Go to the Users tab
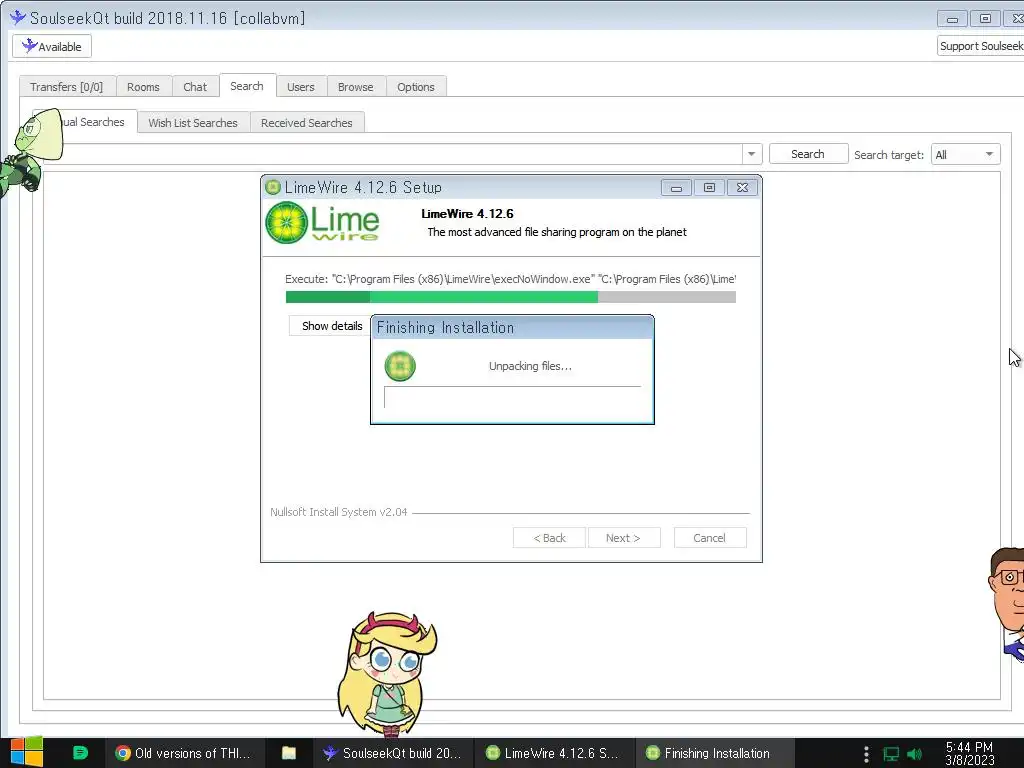Image resolution: width=1024 pixels, height=768 pixels. [x=300, y=87]
